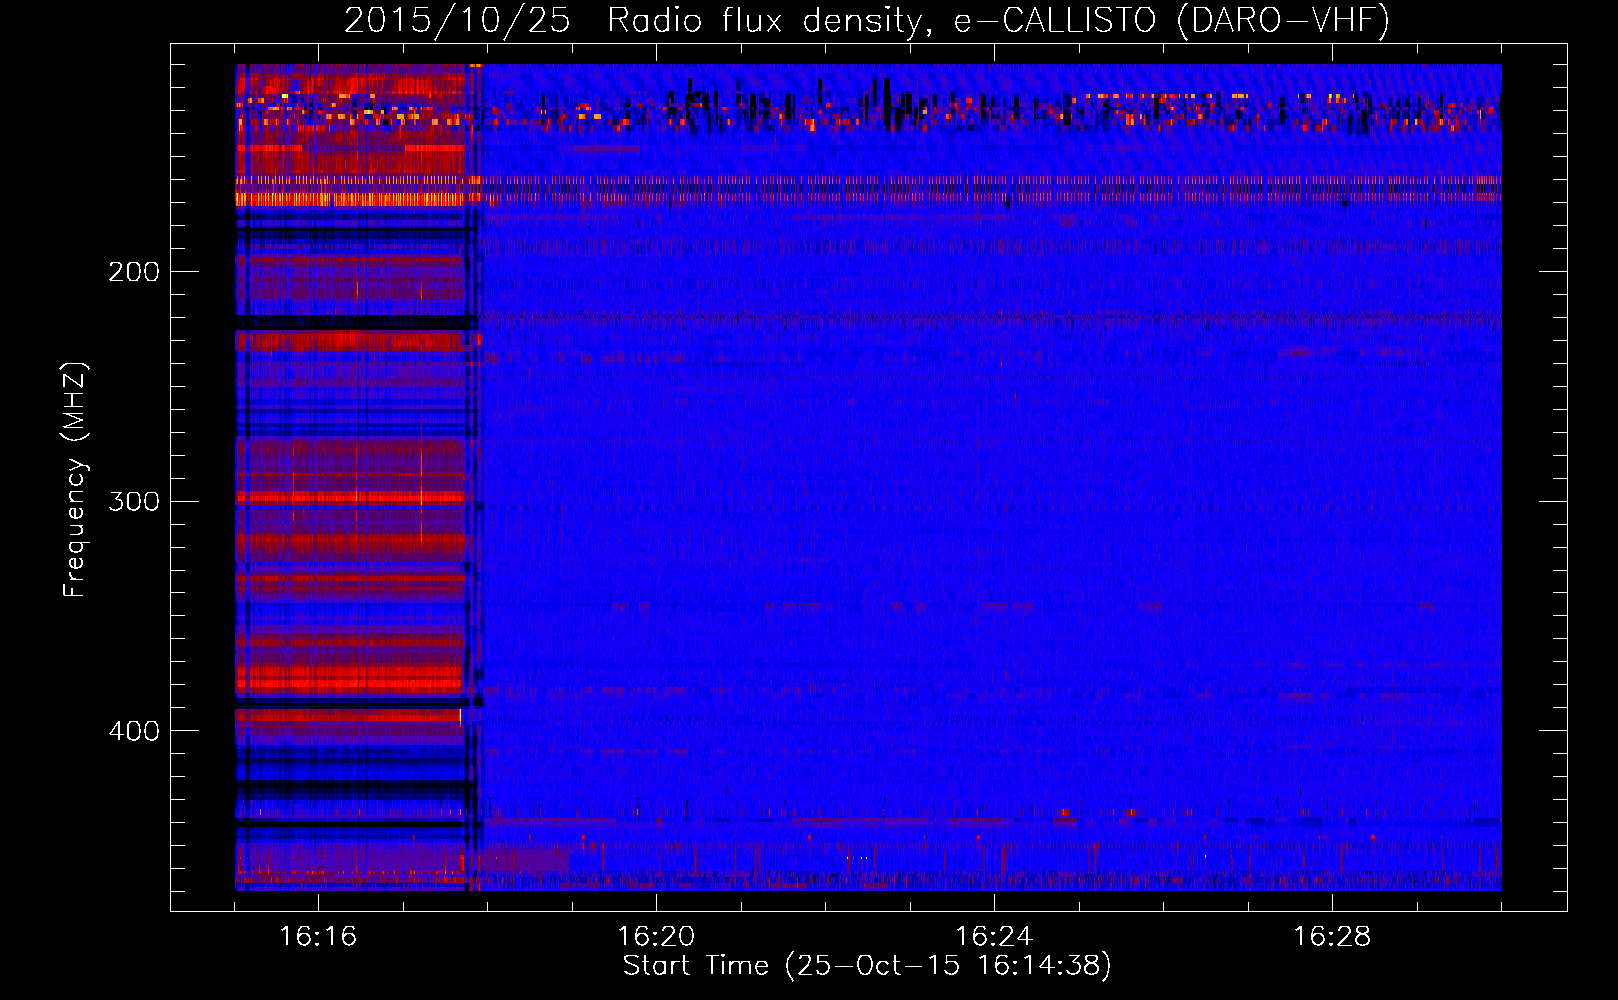Click the plot title 'Radio flux density, e-CALLISTO (DARO-VHF)'
The image size is (1618, 1000).
click(x=999, y=20)
